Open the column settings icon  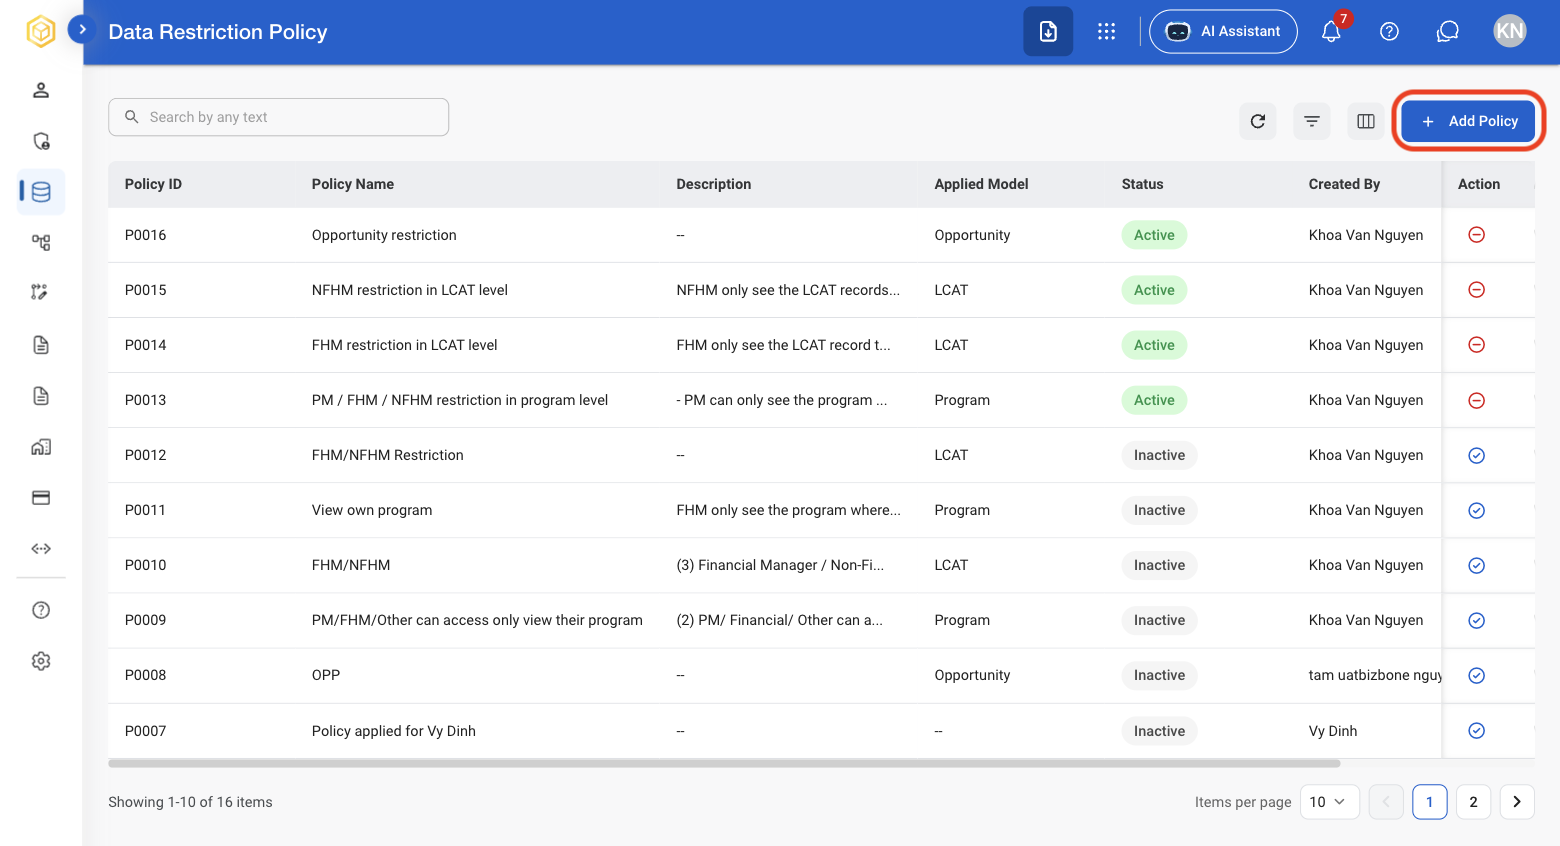[1366, 121]
